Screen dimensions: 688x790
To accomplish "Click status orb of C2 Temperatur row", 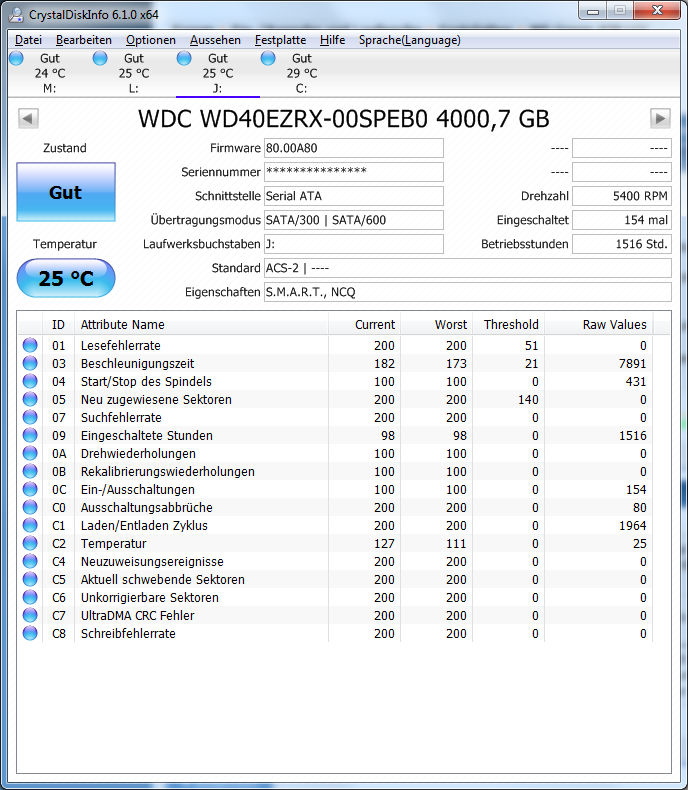I will click(x=30, y=543).
